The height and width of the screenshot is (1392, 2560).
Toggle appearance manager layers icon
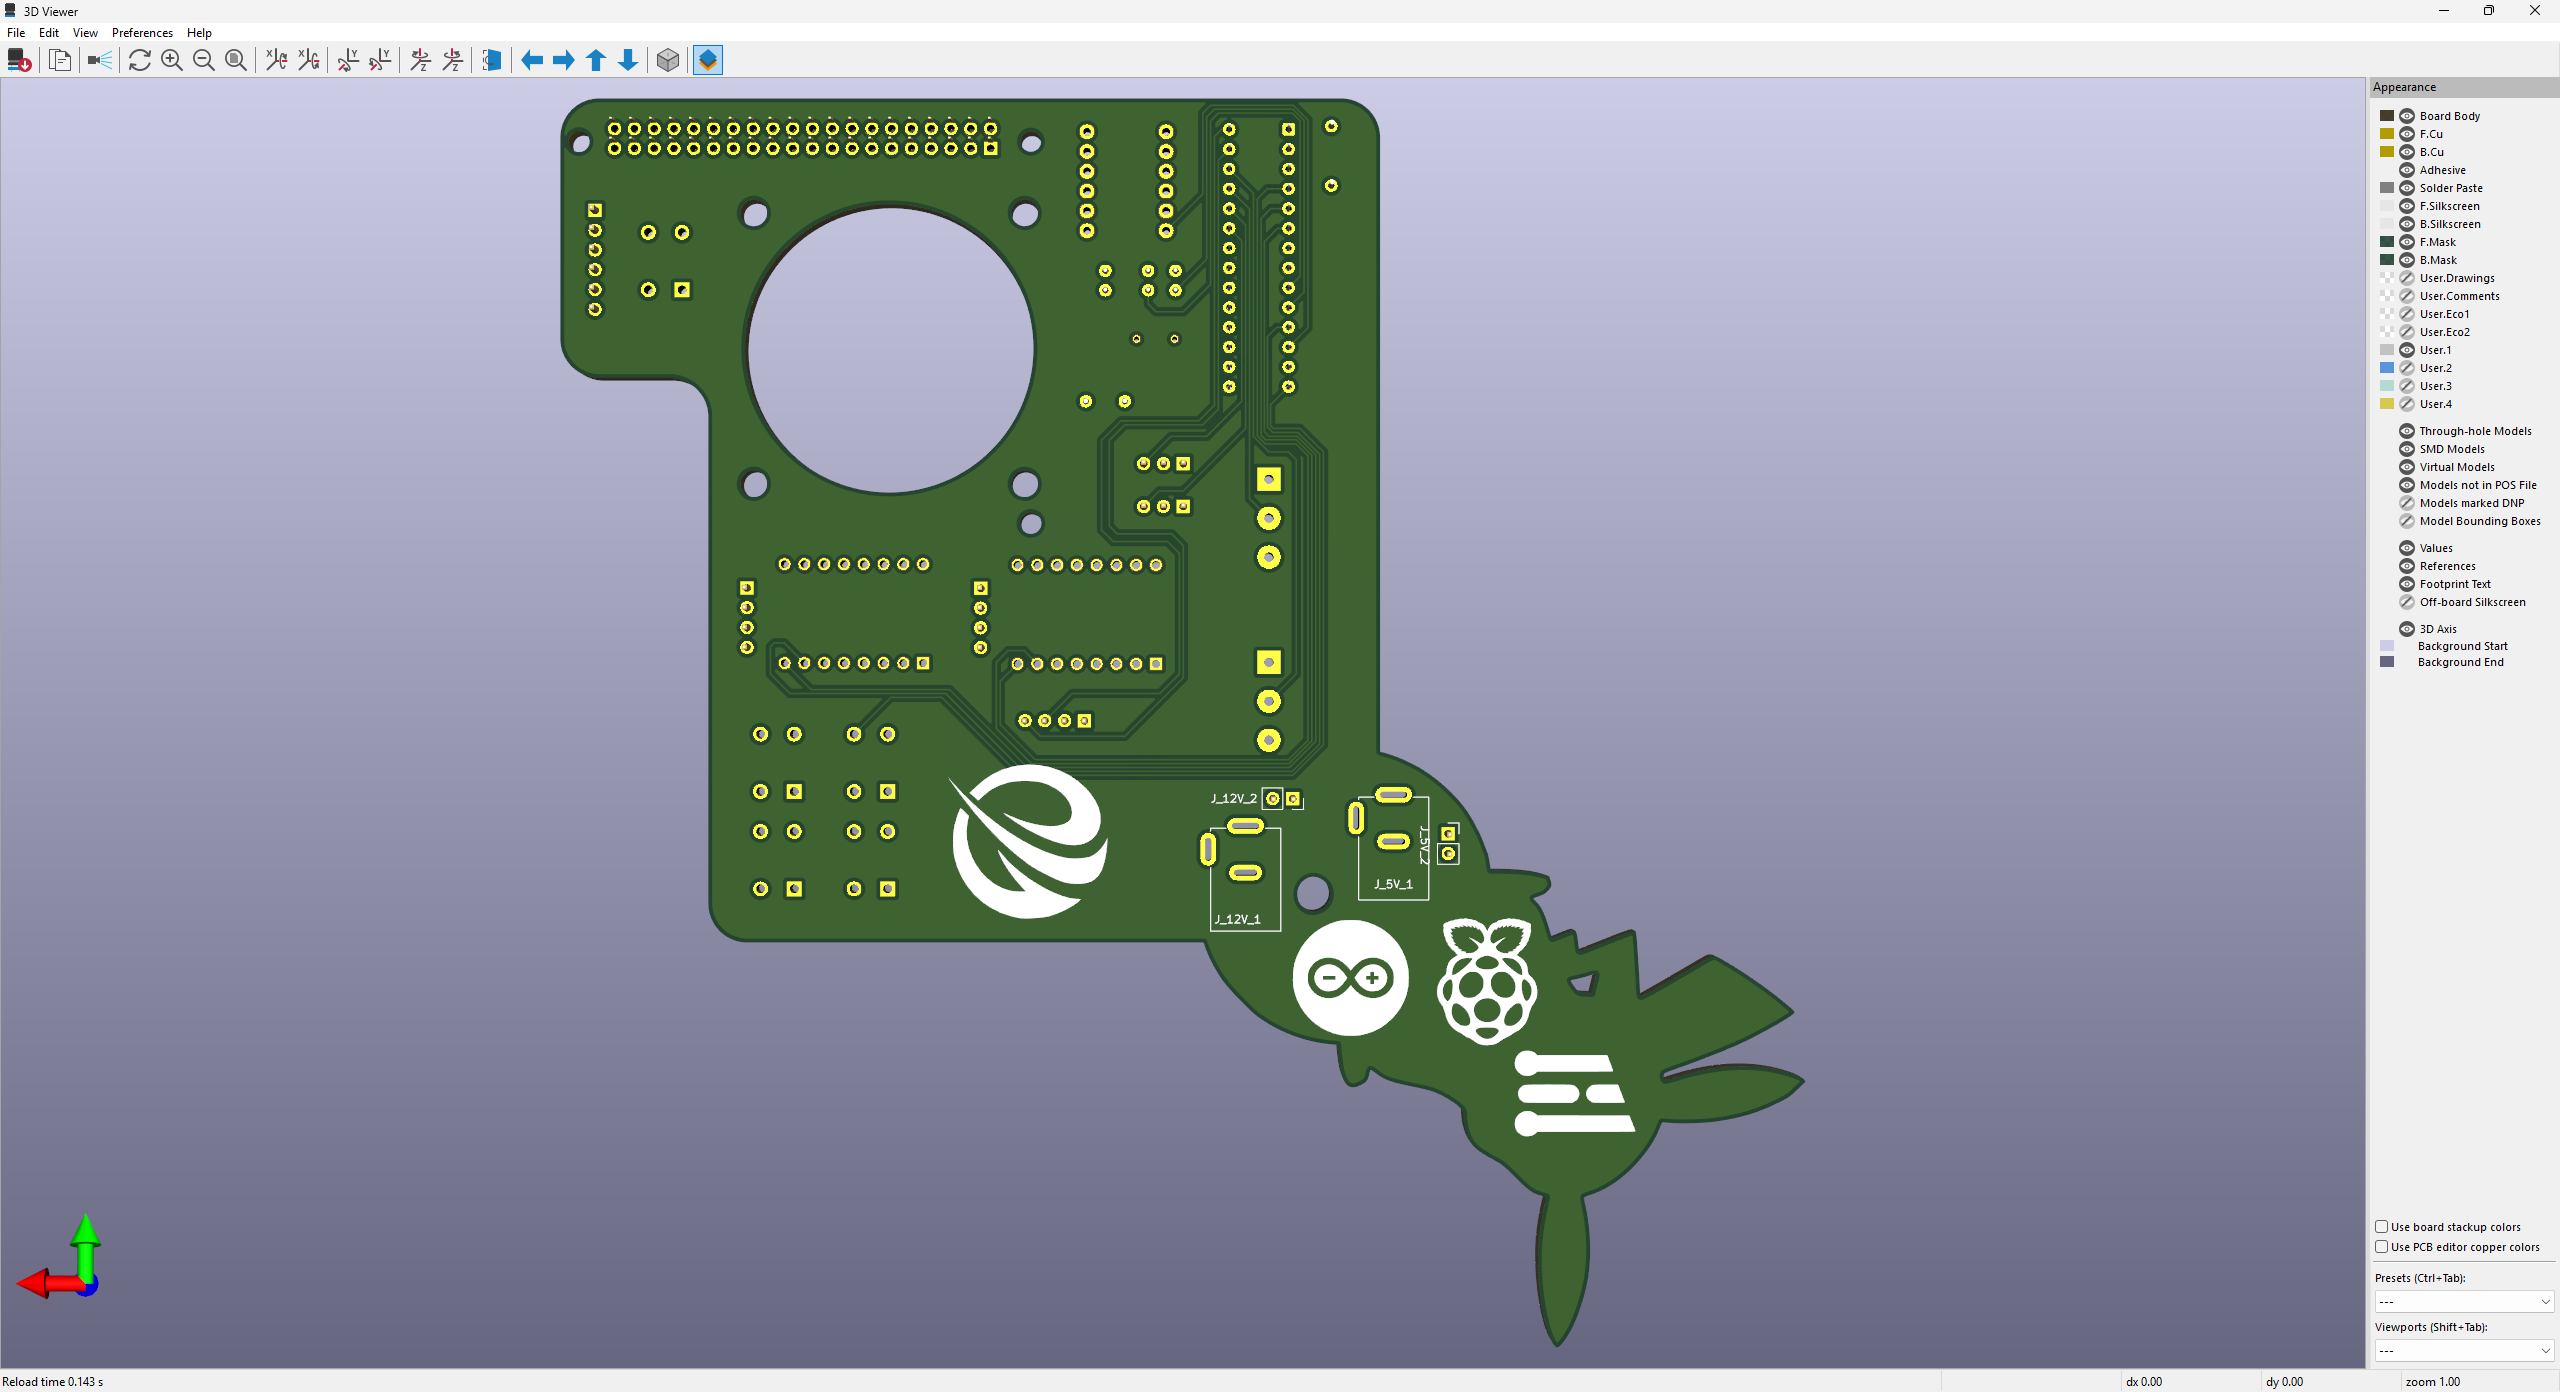click(x=708, y=61)
